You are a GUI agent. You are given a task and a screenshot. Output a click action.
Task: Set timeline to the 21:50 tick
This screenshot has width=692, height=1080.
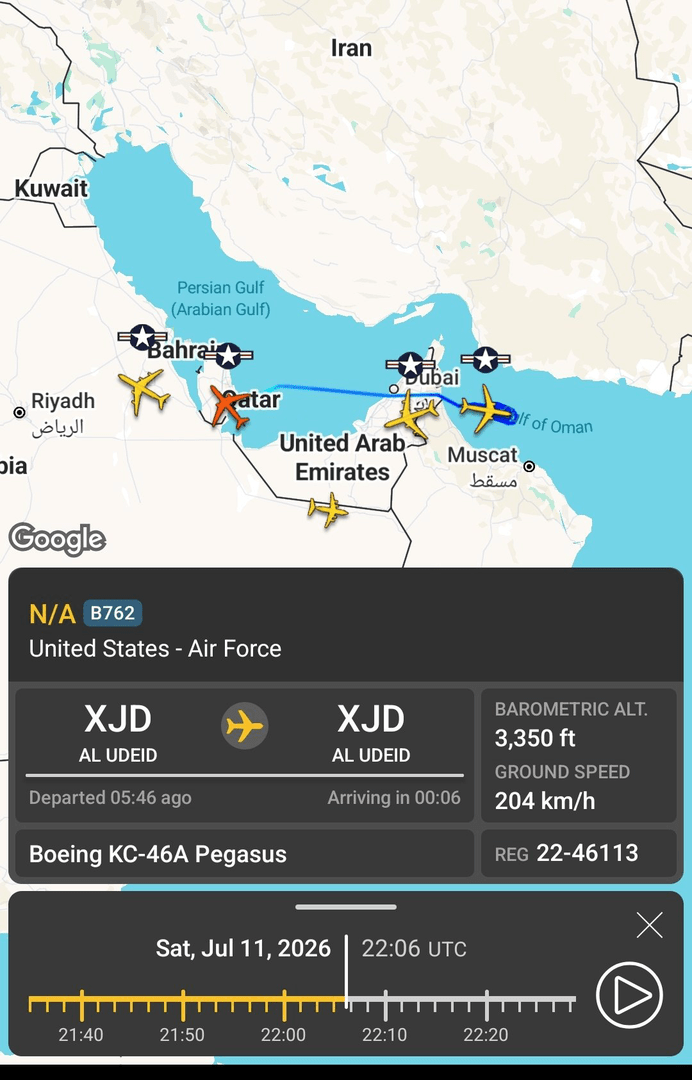(x=182, y=1006)
